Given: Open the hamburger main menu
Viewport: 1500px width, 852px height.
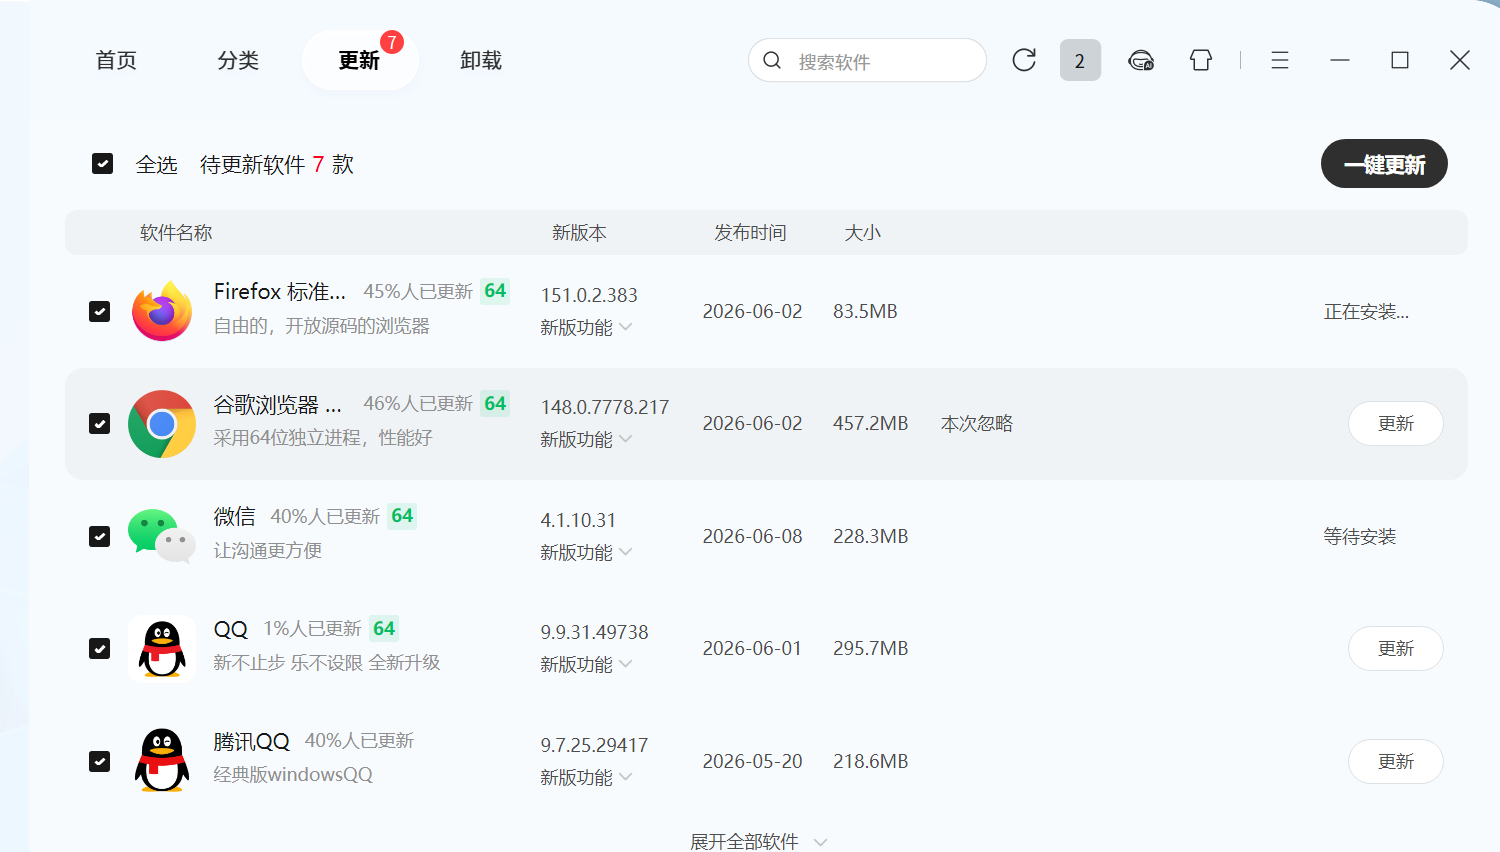Looking at the screenshot, I should (1280, 60).
